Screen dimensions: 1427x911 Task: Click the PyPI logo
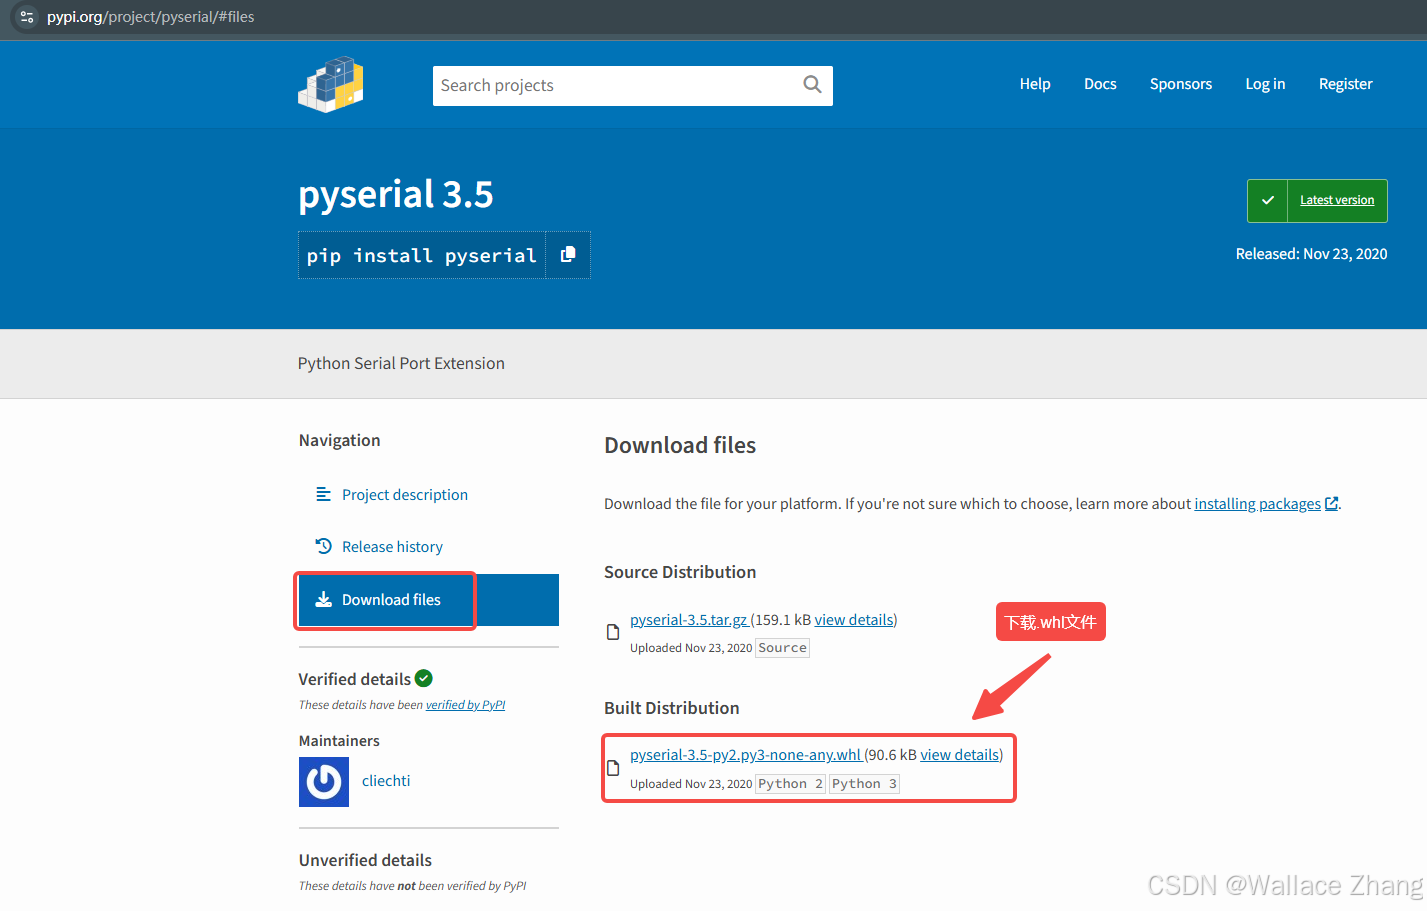[331, 85]
